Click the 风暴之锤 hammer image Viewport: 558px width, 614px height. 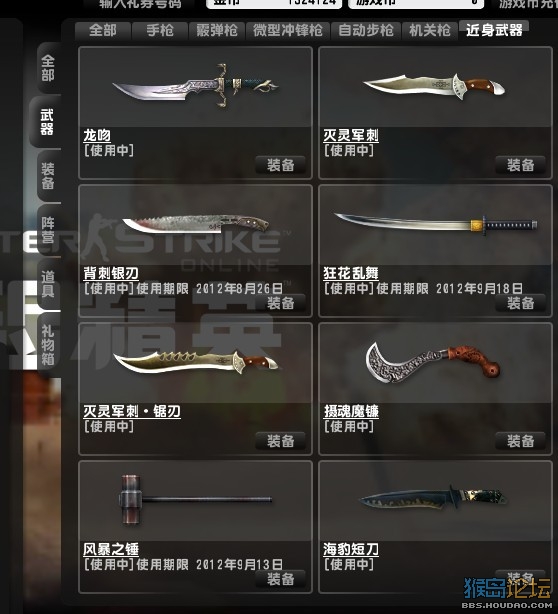click(x=195, y=500)
